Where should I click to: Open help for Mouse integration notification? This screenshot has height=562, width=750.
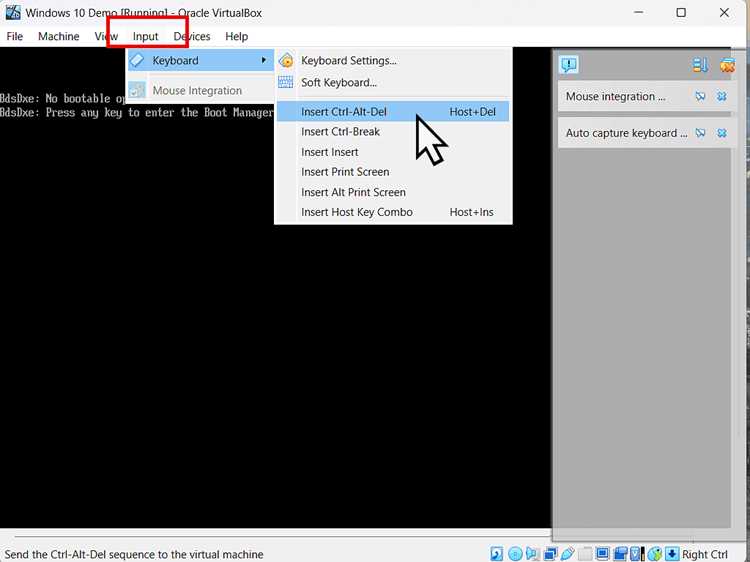pos(700,96)
